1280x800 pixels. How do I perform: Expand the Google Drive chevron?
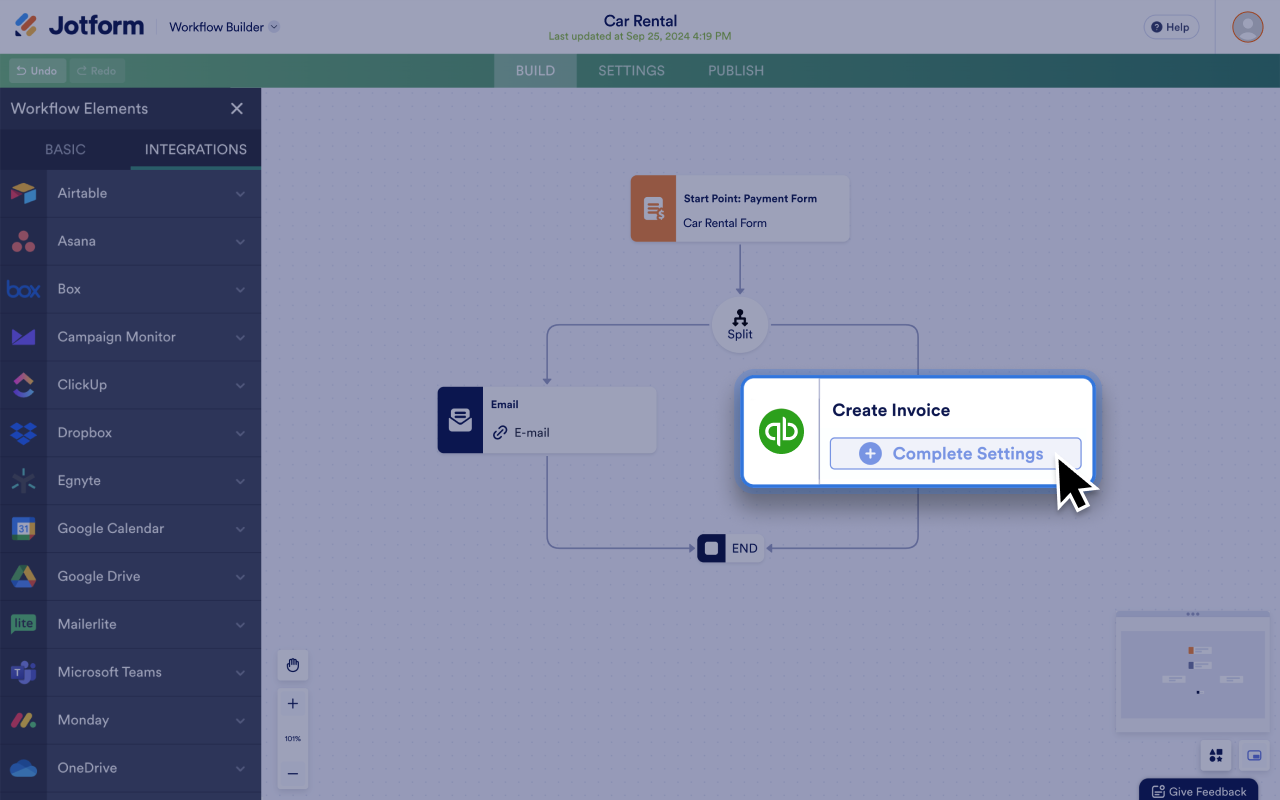tap(240, 577)
